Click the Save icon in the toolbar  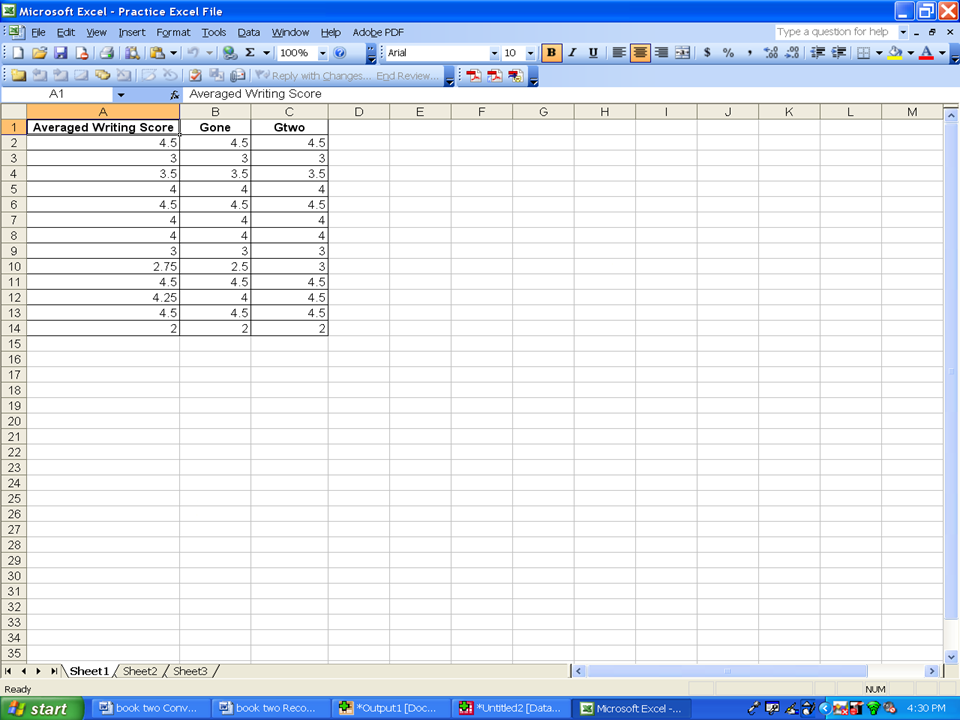click(60, 53)
